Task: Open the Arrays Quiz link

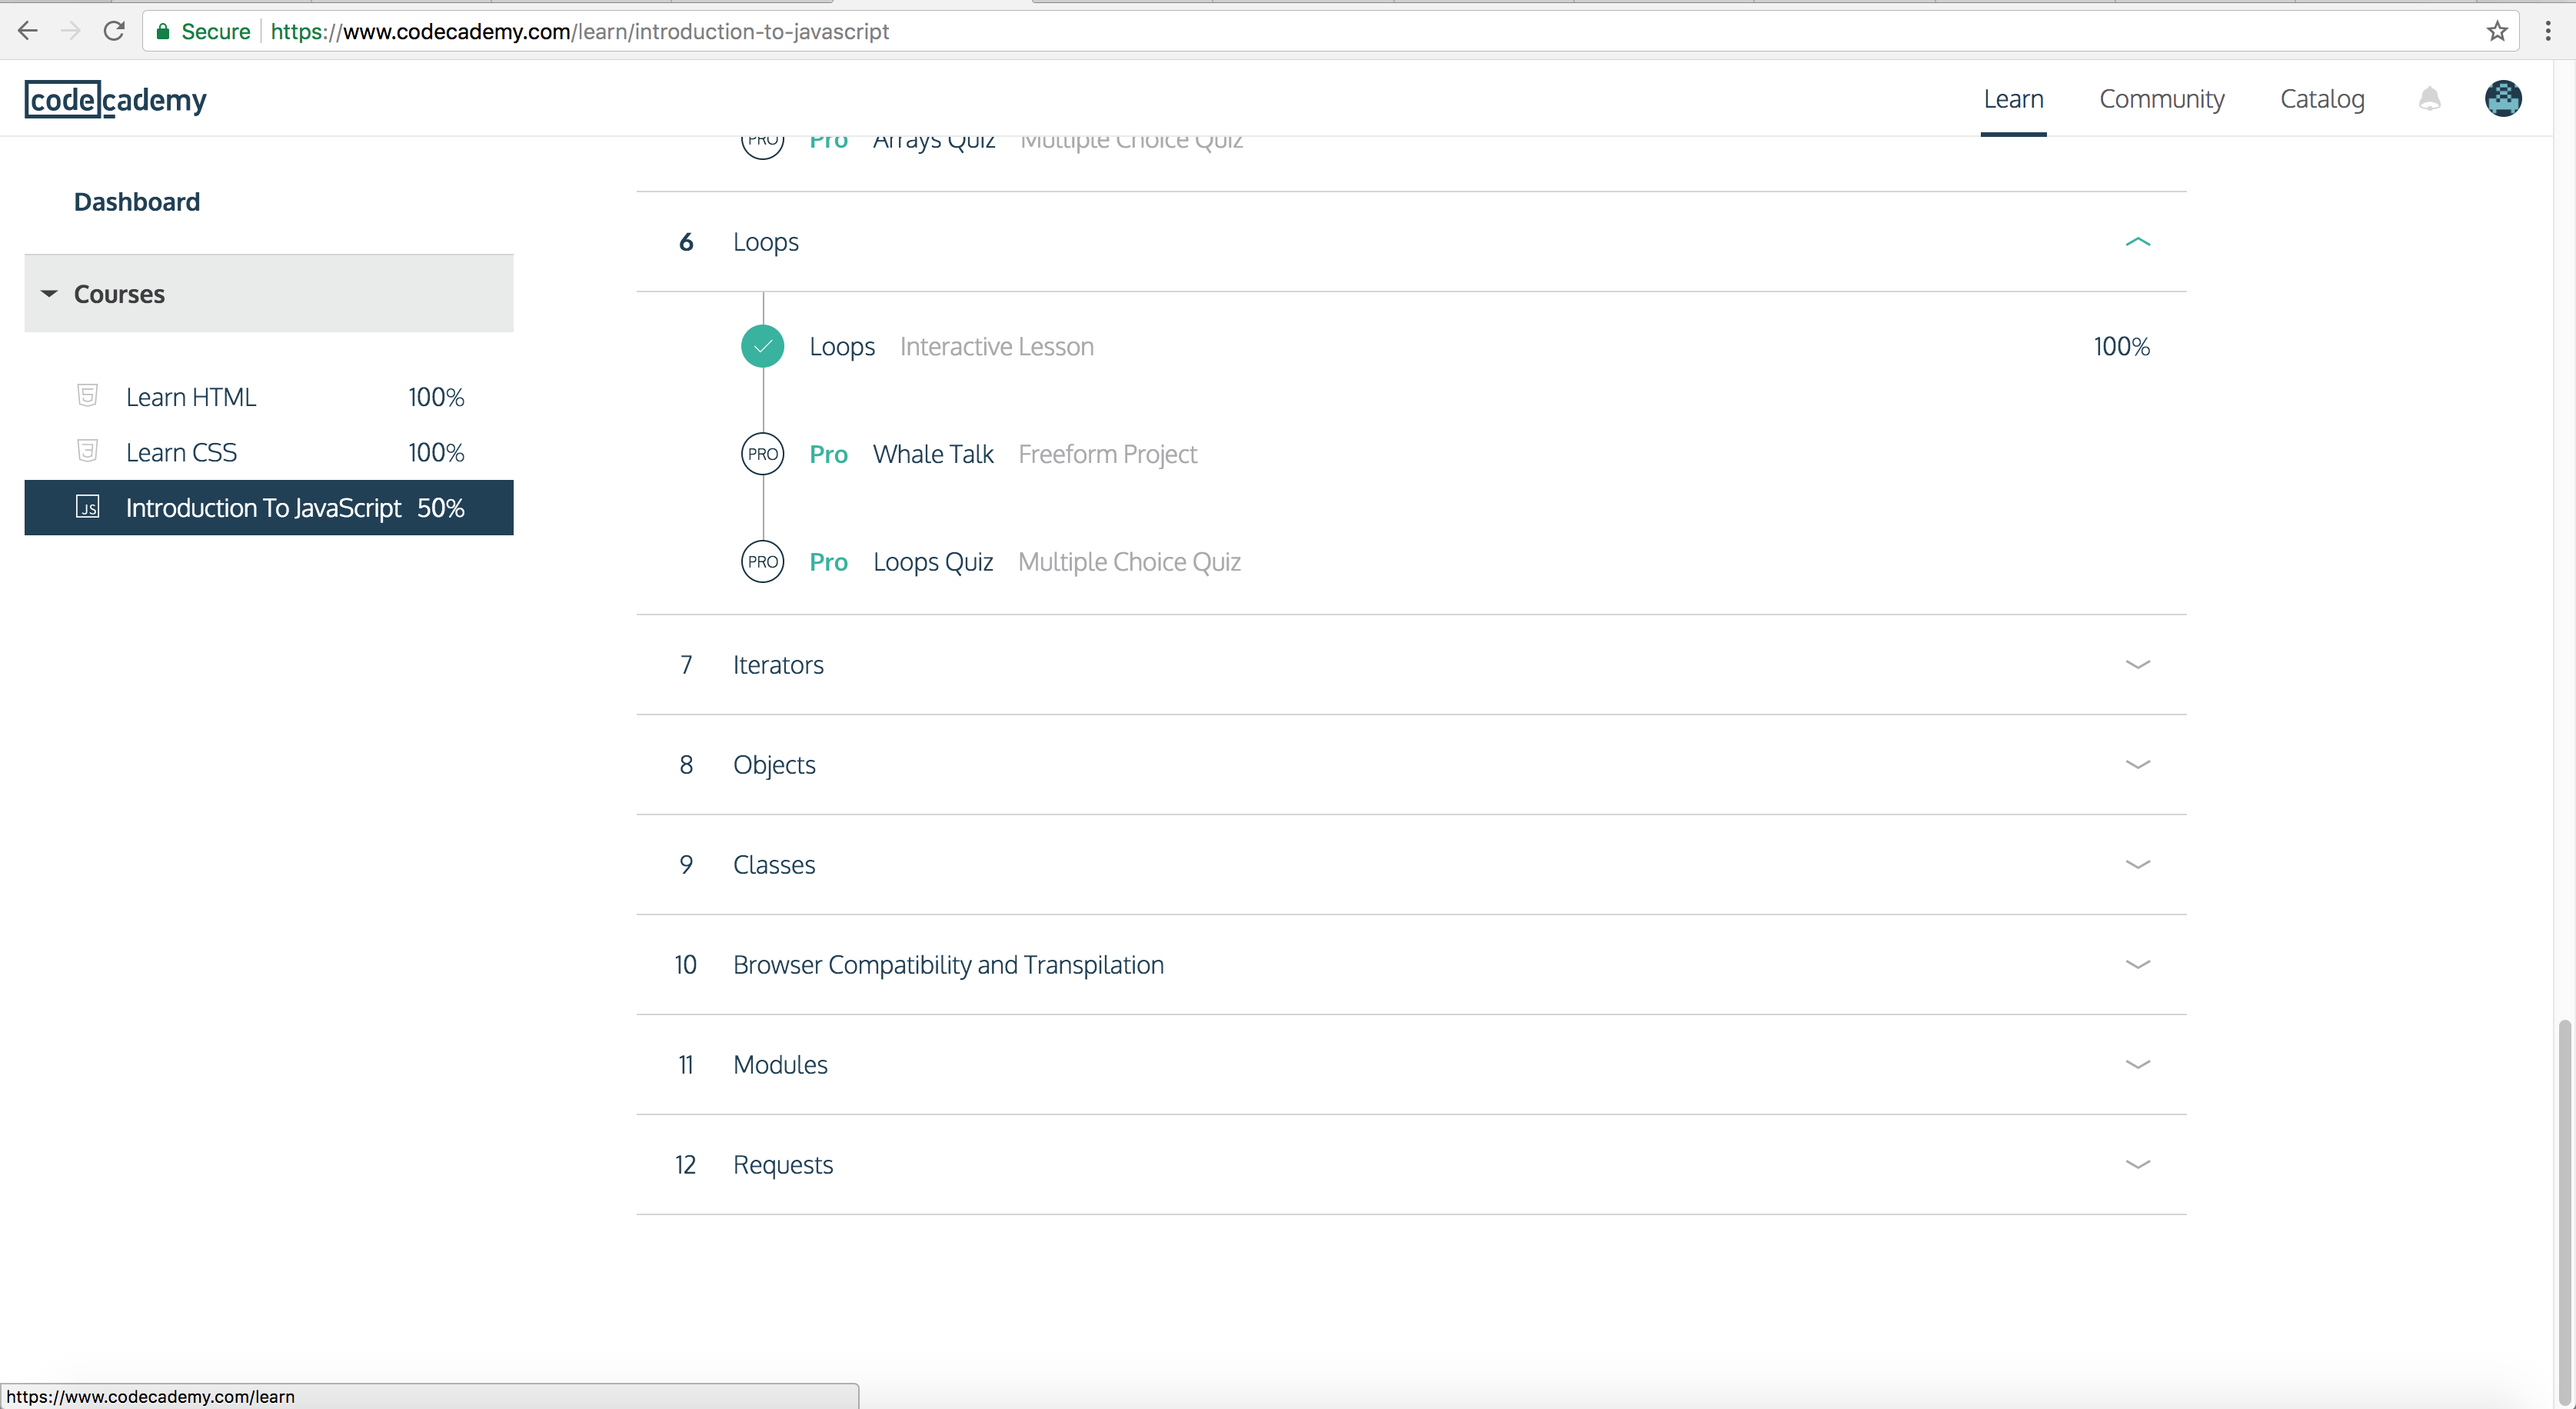Action: click(x=934, y=144)
